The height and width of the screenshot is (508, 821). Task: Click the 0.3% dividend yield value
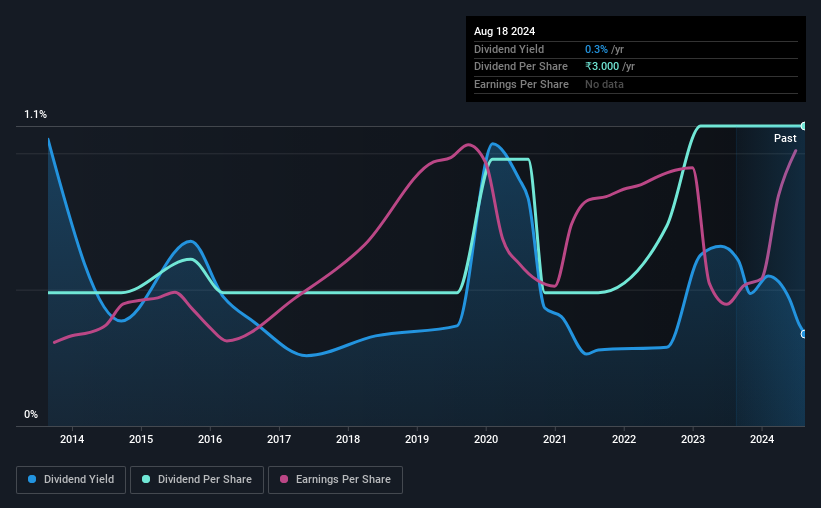coord(596,49)
